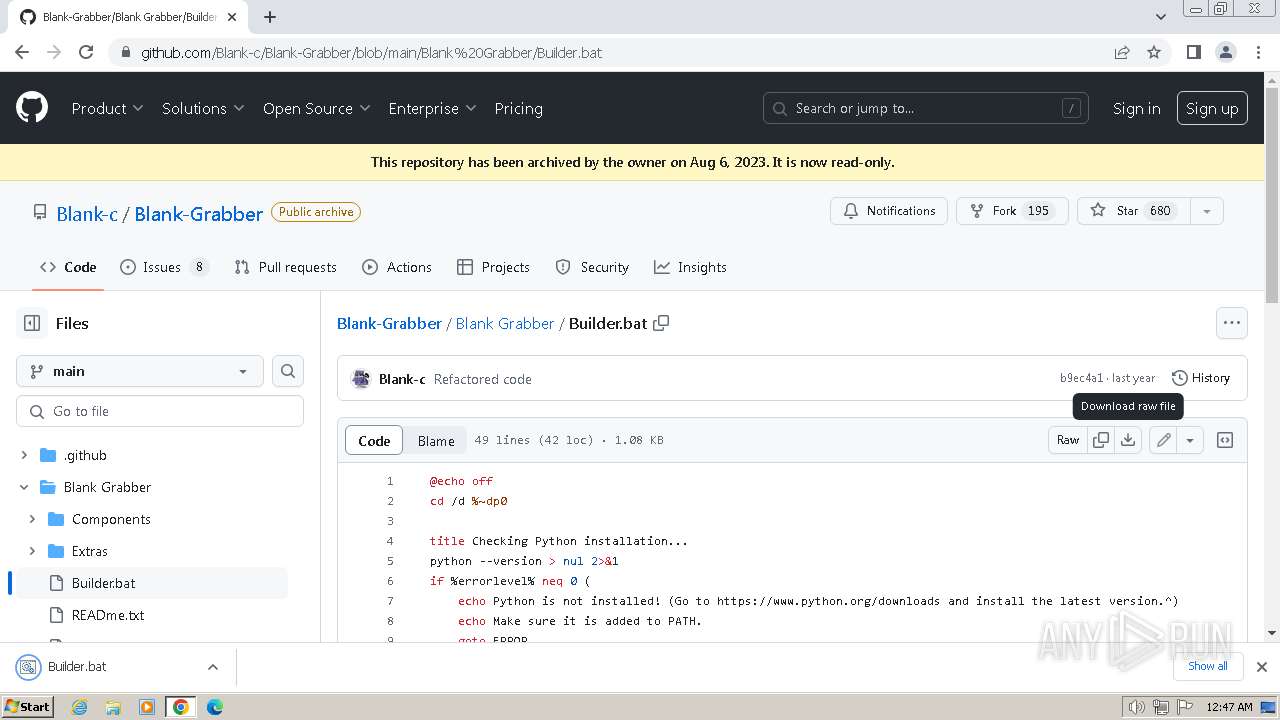Image resolution: width=1280 pixels, height=720 pixels.
Task: Open the symbols panel icon
Action: 1225,440
